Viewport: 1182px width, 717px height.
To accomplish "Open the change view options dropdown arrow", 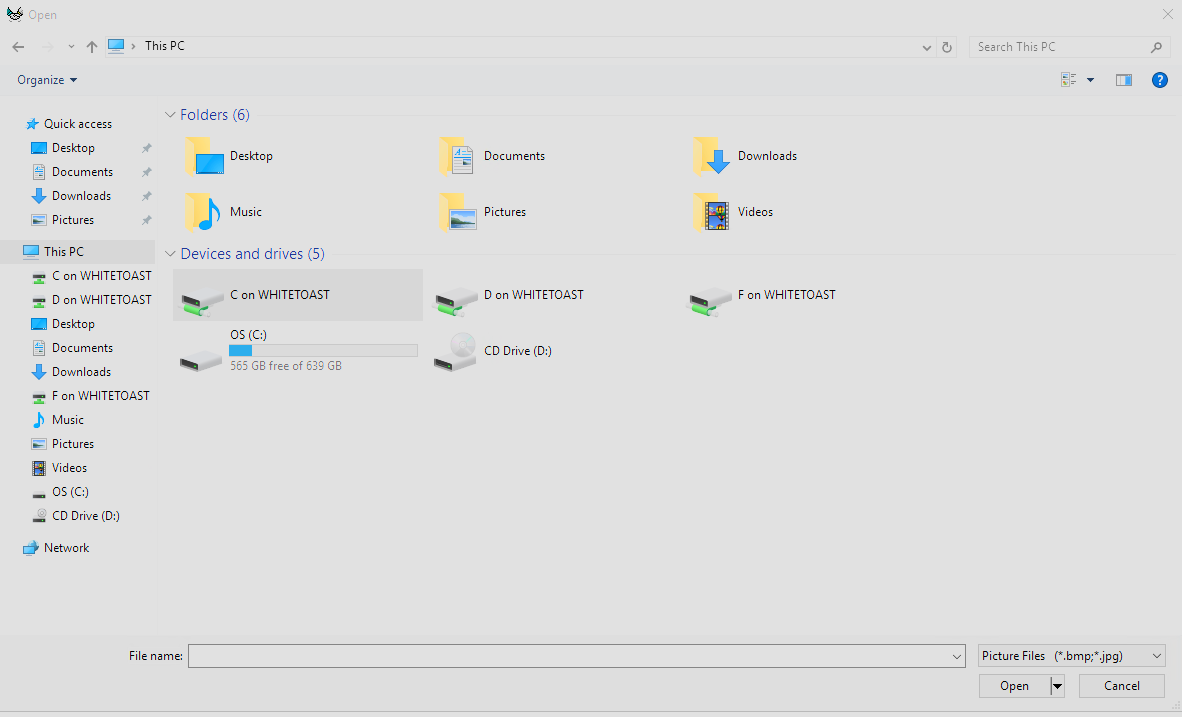I will coord(1090,80).
